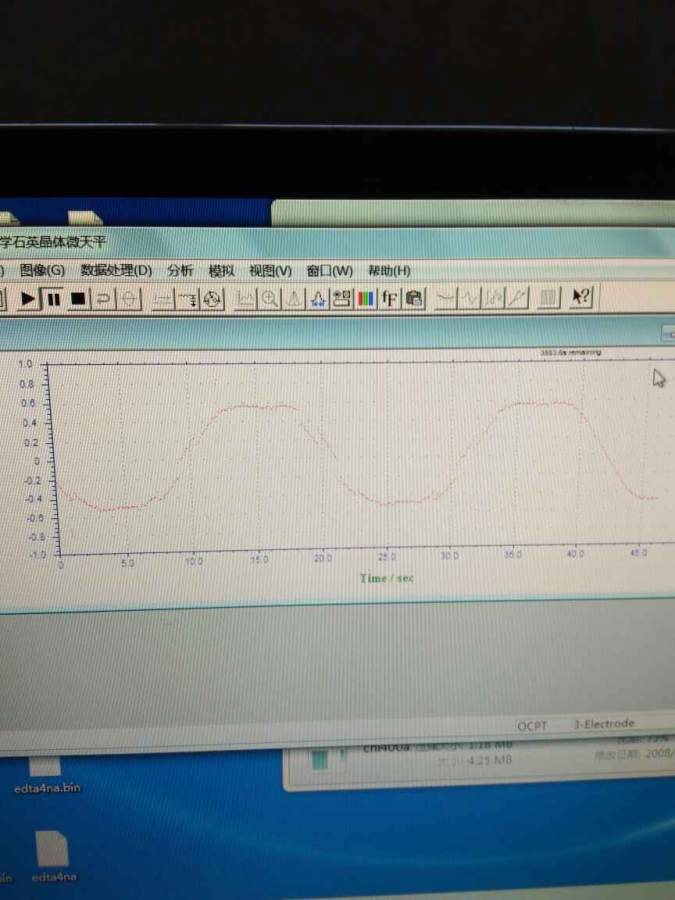Open the Graph Options icon
675x900 pixels.
click(342, 298)
